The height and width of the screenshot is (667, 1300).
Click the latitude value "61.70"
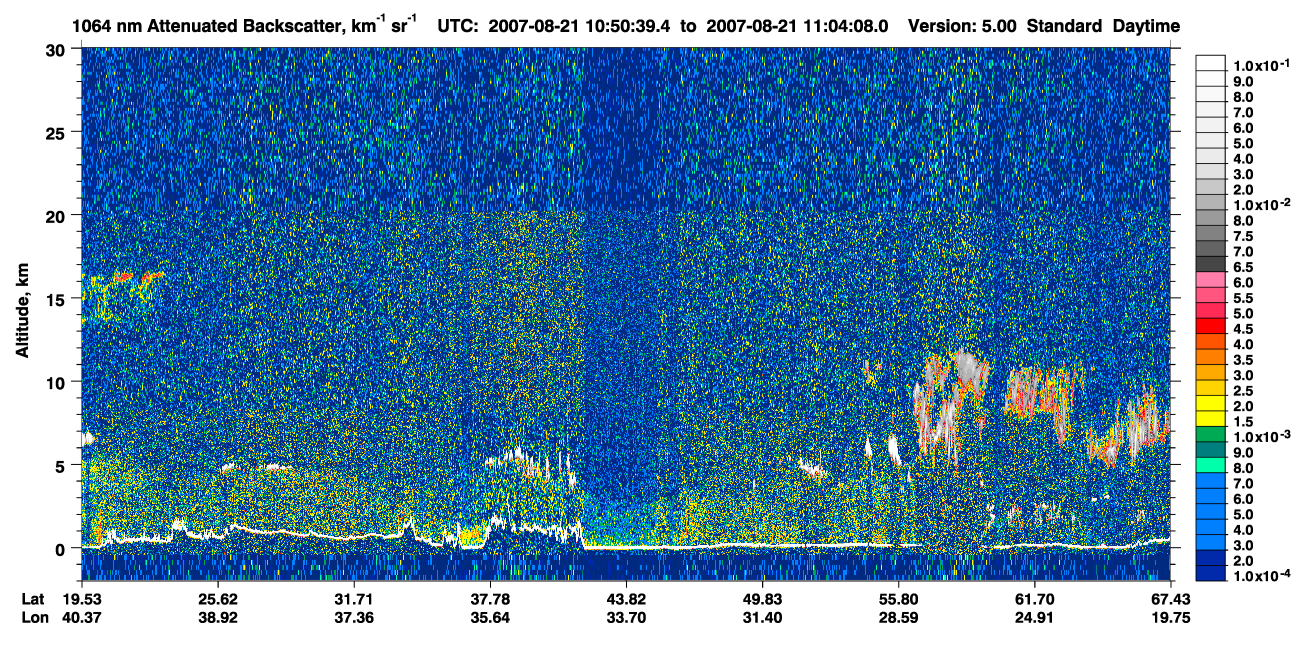tap(1034, 599)
